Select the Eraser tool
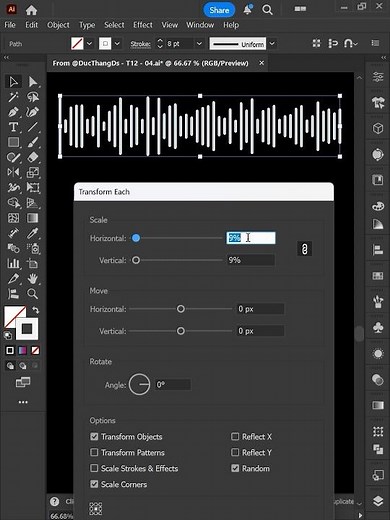390x520 pixels. point(33,157)
